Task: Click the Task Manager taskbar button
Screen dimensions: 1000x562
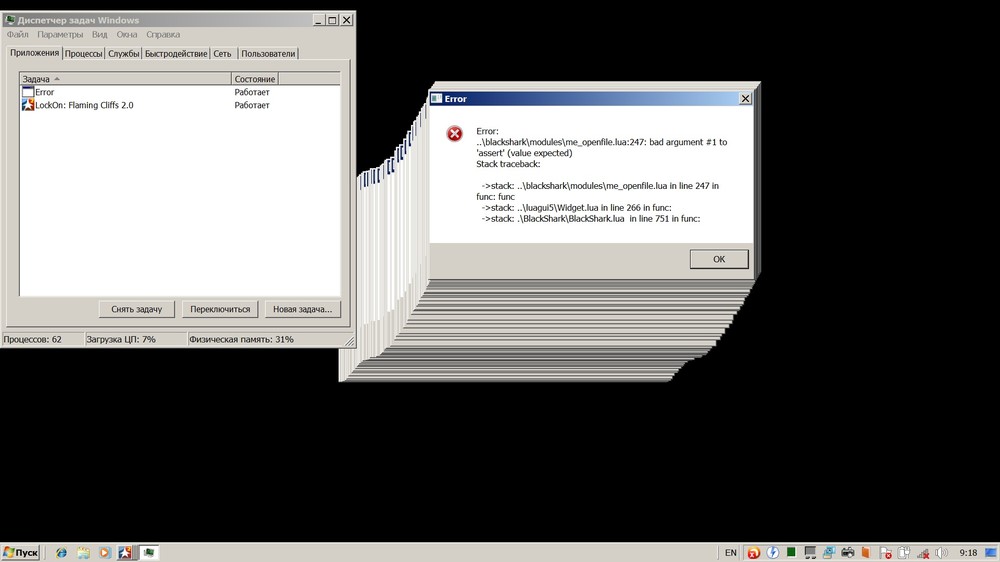Action: (149, 552)
